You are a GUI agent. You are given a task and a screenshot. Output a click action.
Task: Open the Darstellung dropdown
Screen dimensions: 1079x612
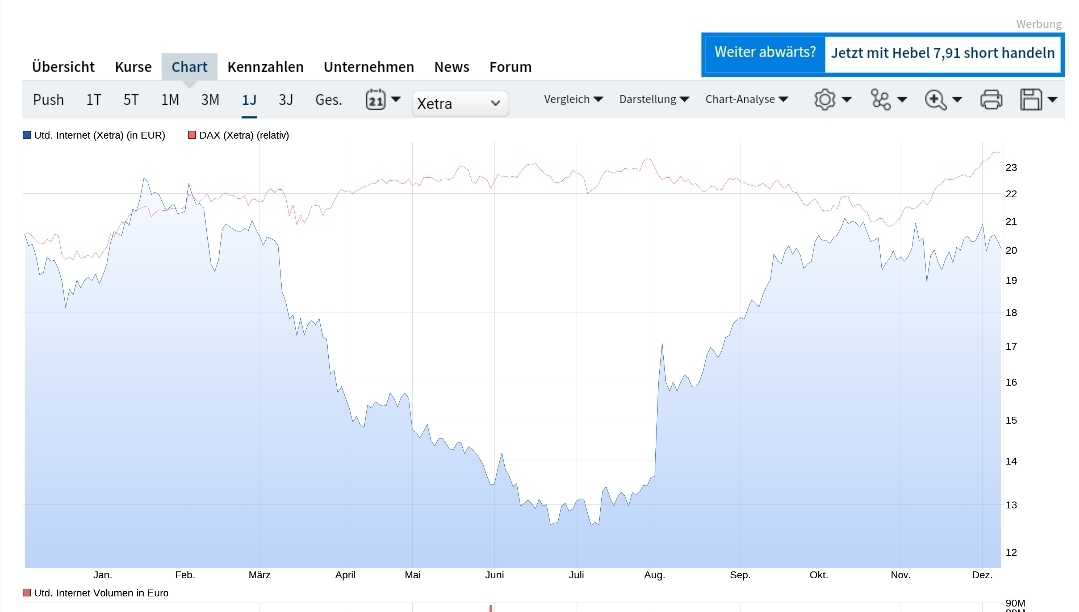pos(654,100)
